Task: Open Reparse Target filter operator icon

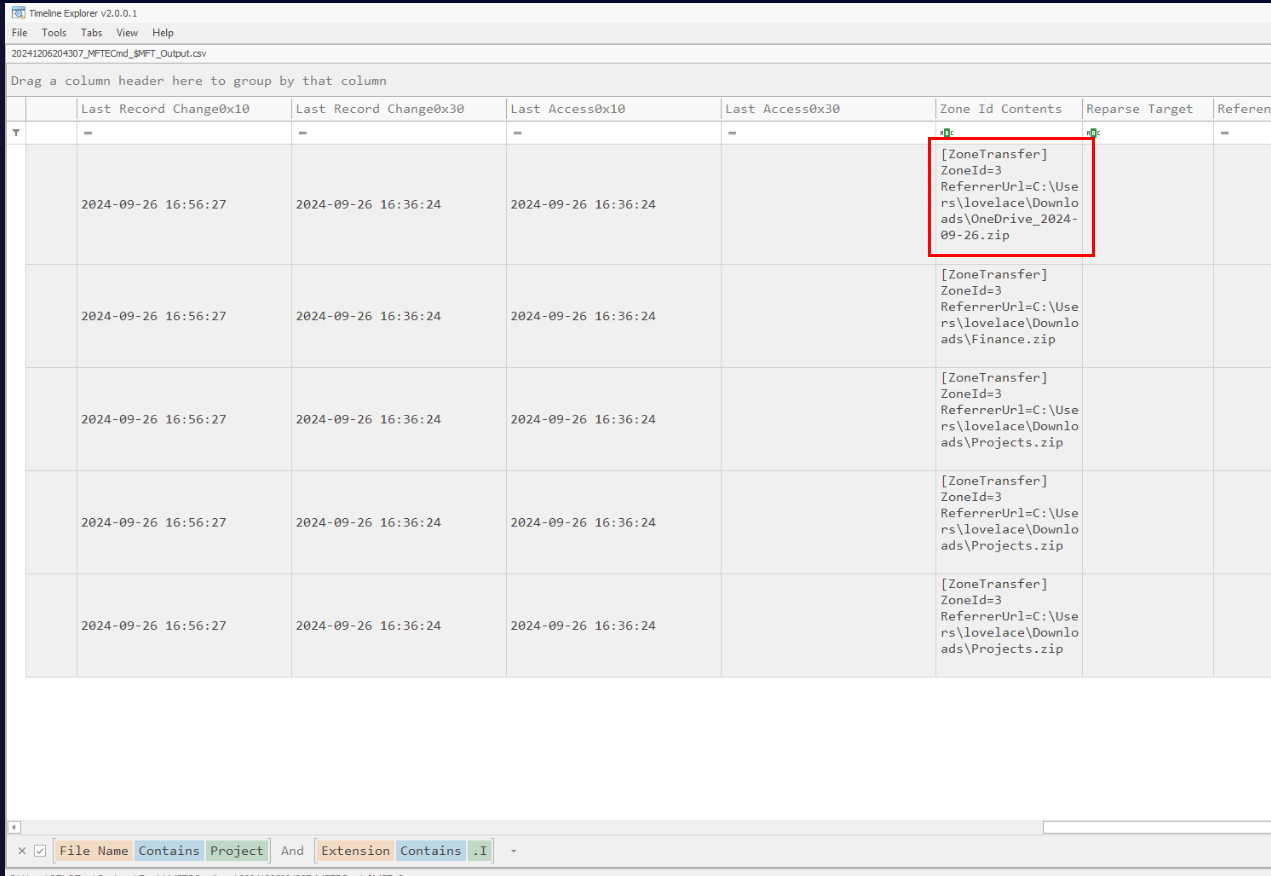Action: [x=1093, y=133]
